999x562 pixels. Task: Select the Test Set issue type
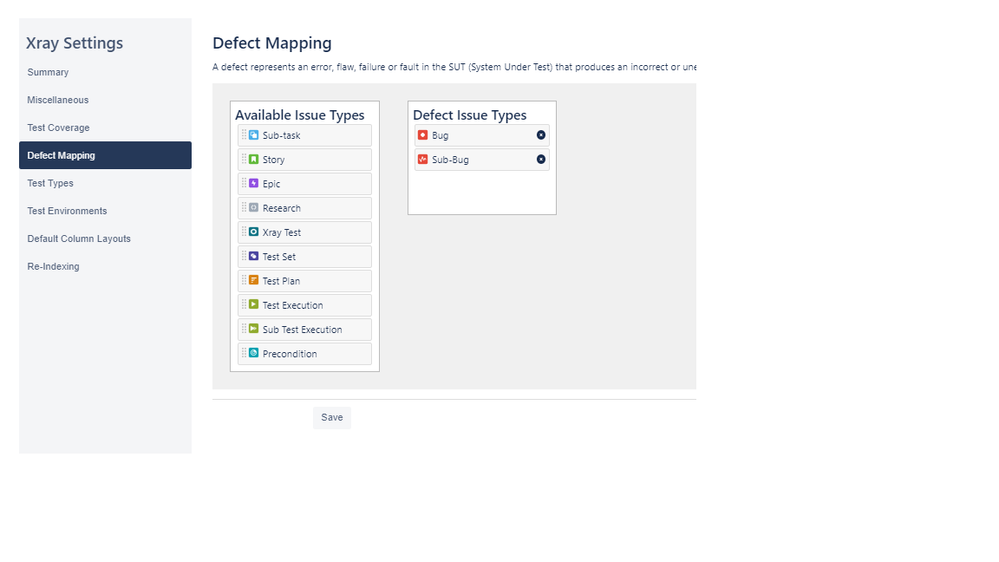tap(305, 257)
